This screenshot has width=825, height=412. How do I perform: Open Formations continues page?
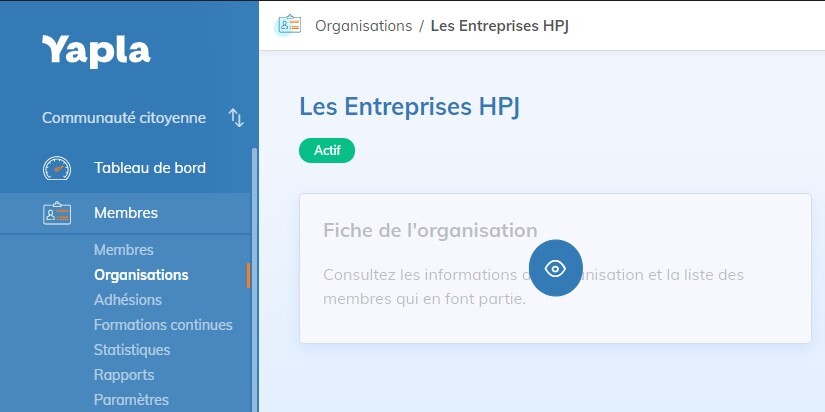click(163, 325)
